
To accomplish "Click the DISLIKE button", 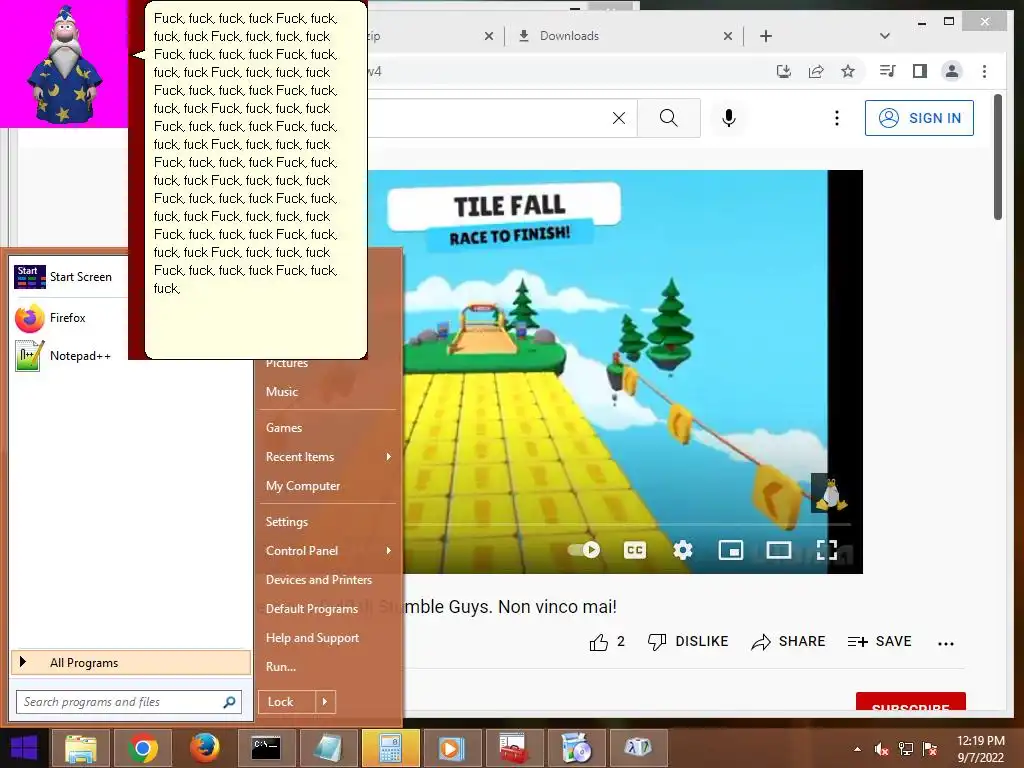I will pos(688,641).
